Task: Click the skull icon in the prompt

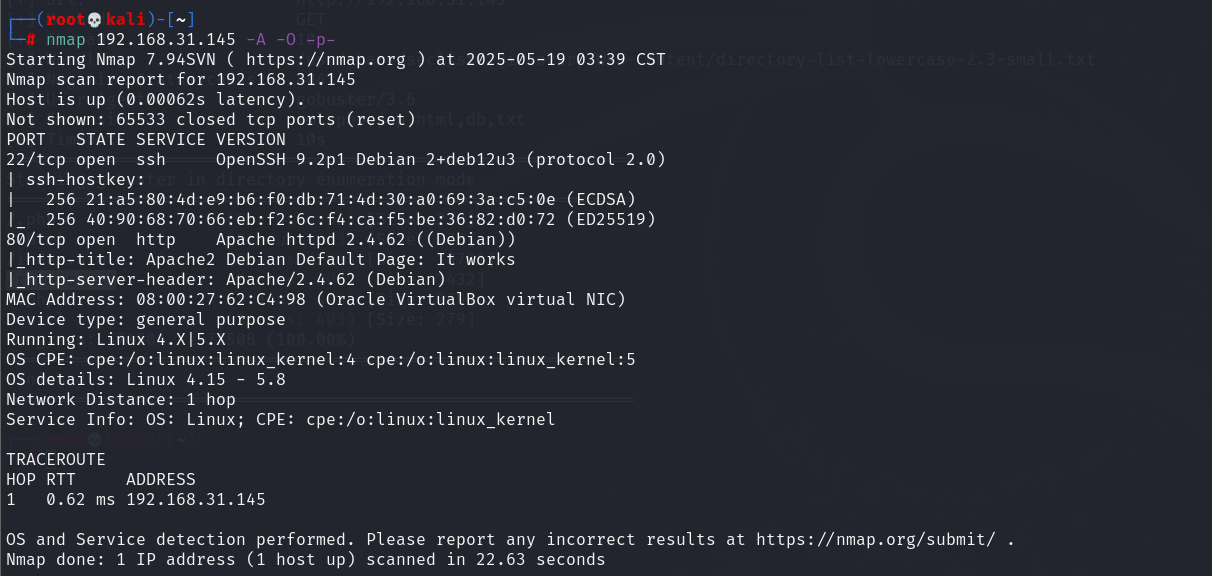Action: pyautogui.click(x=92, y=19)
